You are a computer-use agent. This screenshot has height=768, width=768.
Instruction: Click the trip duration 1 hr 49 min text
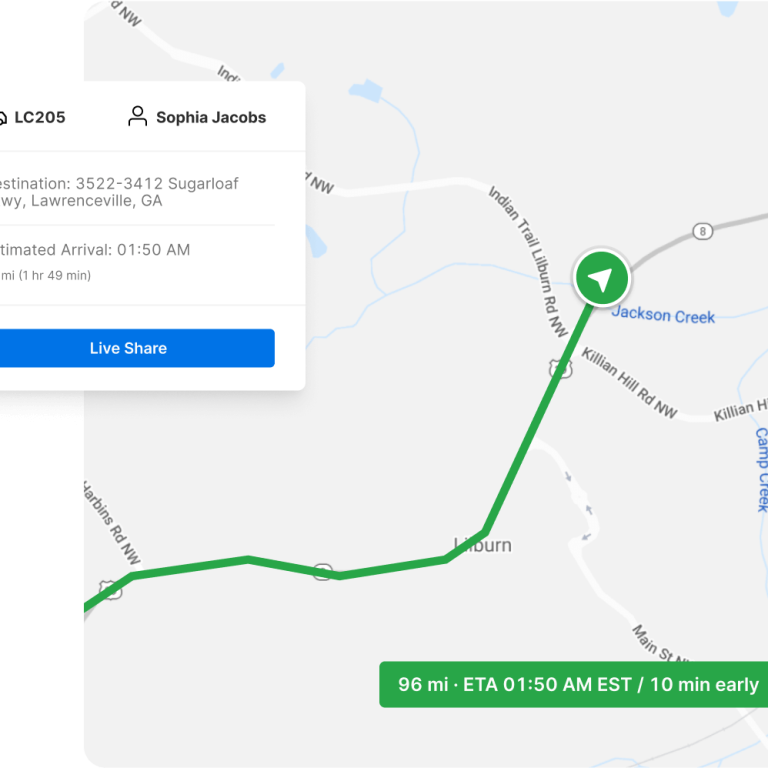click(x=54, y=275)
